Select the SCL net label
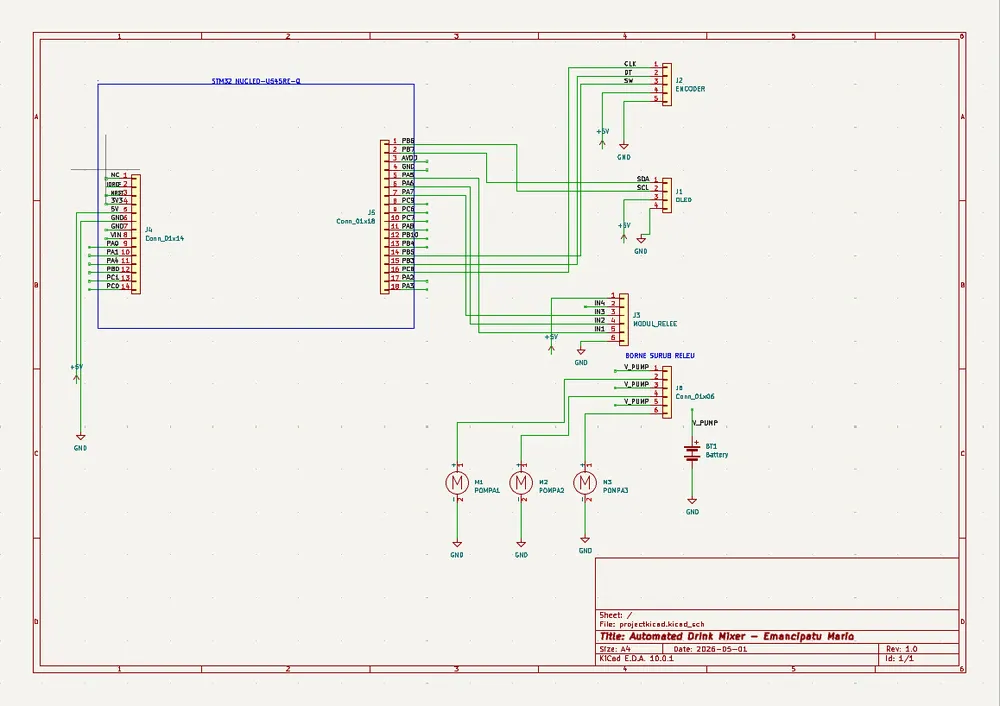1000x706 pixels. (x=643, y=188)
